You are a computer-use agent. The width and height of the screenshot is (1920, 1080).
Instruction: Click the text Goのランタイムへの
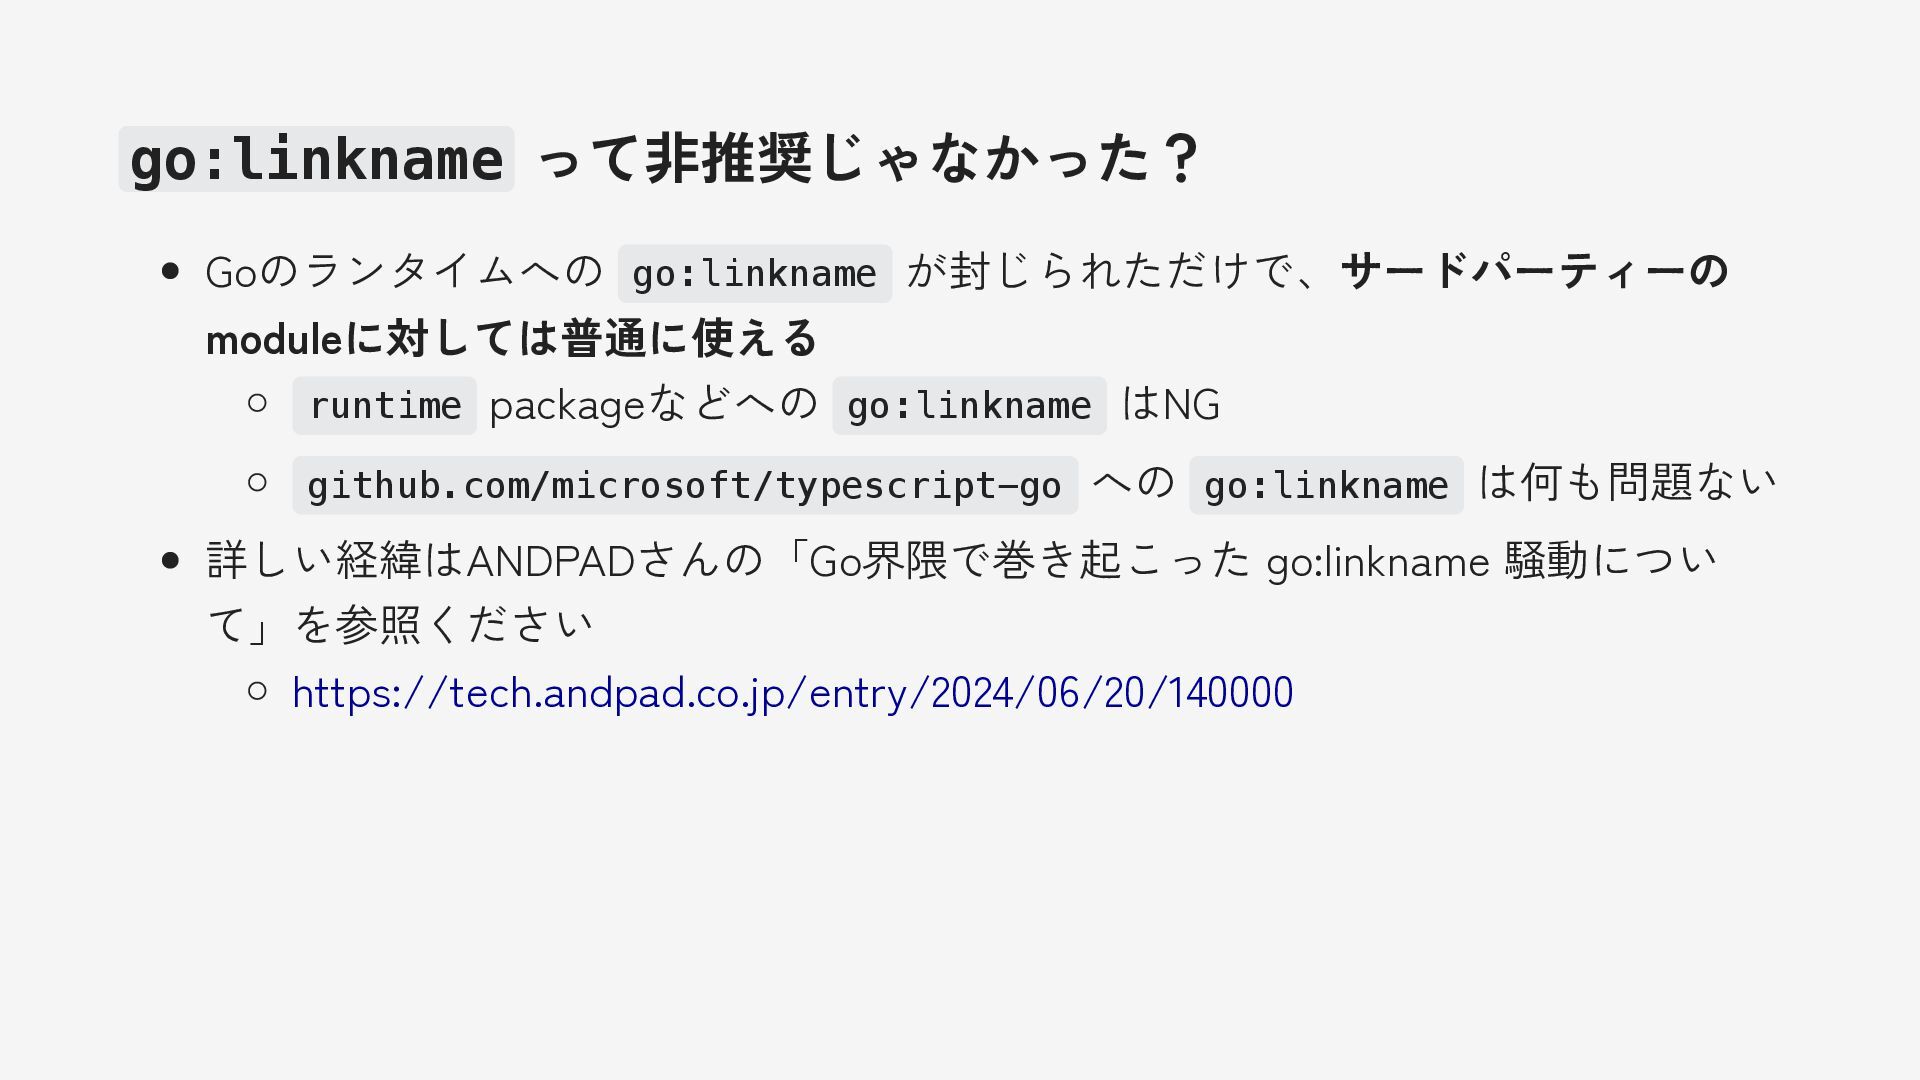click(x=404, y=272)
